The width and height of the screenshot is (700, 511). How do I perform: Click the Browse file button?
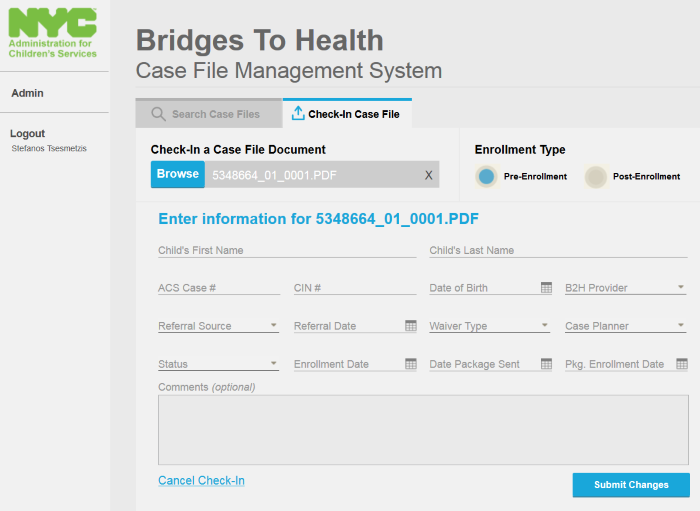[178, 174]
